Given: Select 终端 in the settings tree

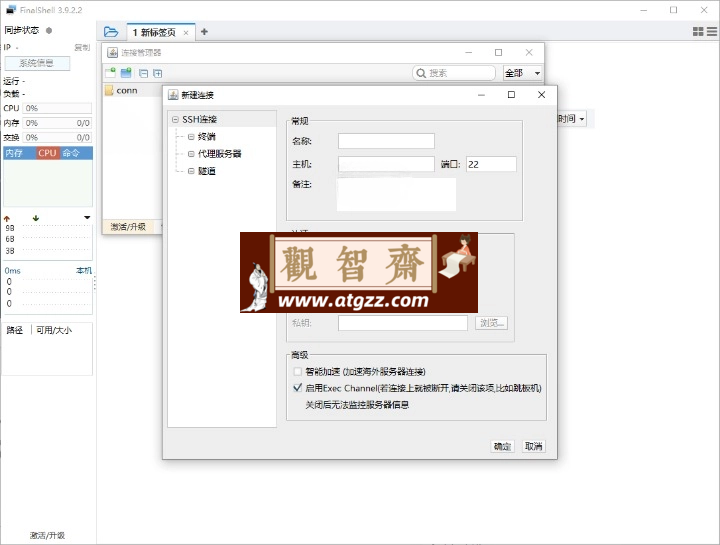Looking at the screenshot, I should [207, 136].
